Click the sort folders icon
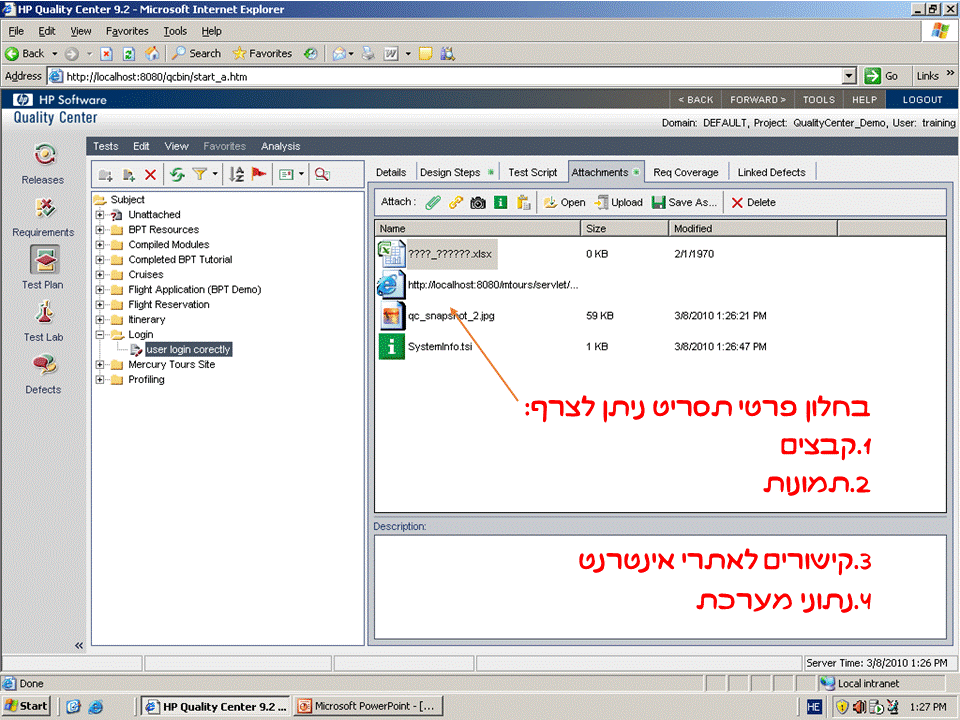Screen dimensions: 960x720 236,174
